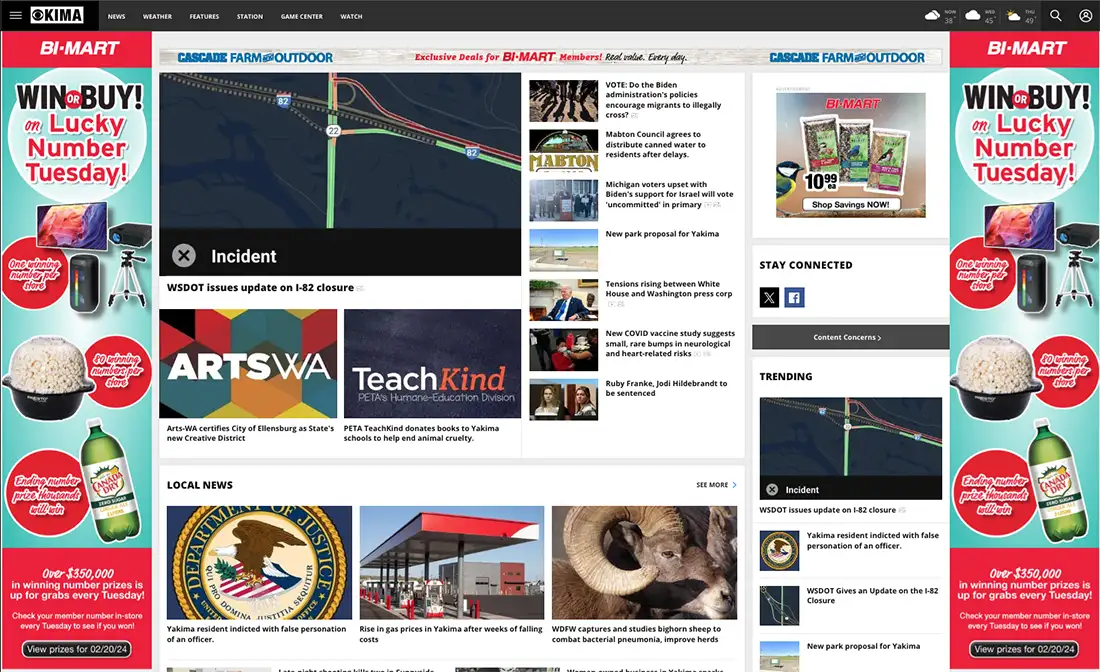Open the Trending I-82 map thumbnail
Screen dimensions: 1100x672
point(850,448)
